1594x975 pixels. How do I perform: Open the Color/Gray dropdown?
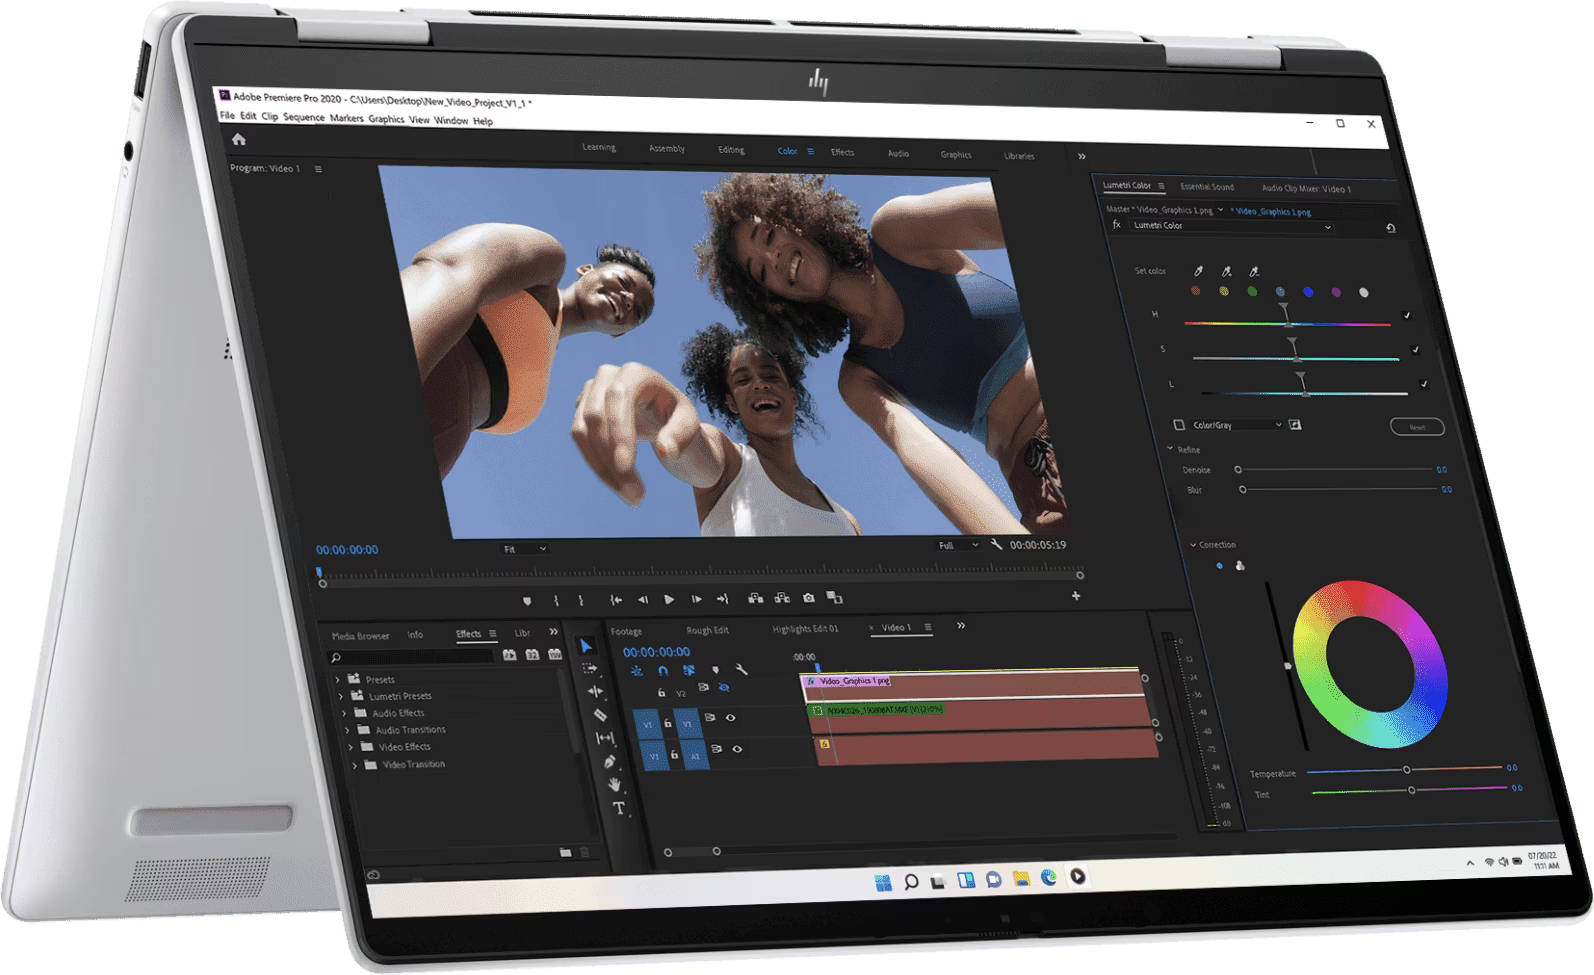(1237, 425)
